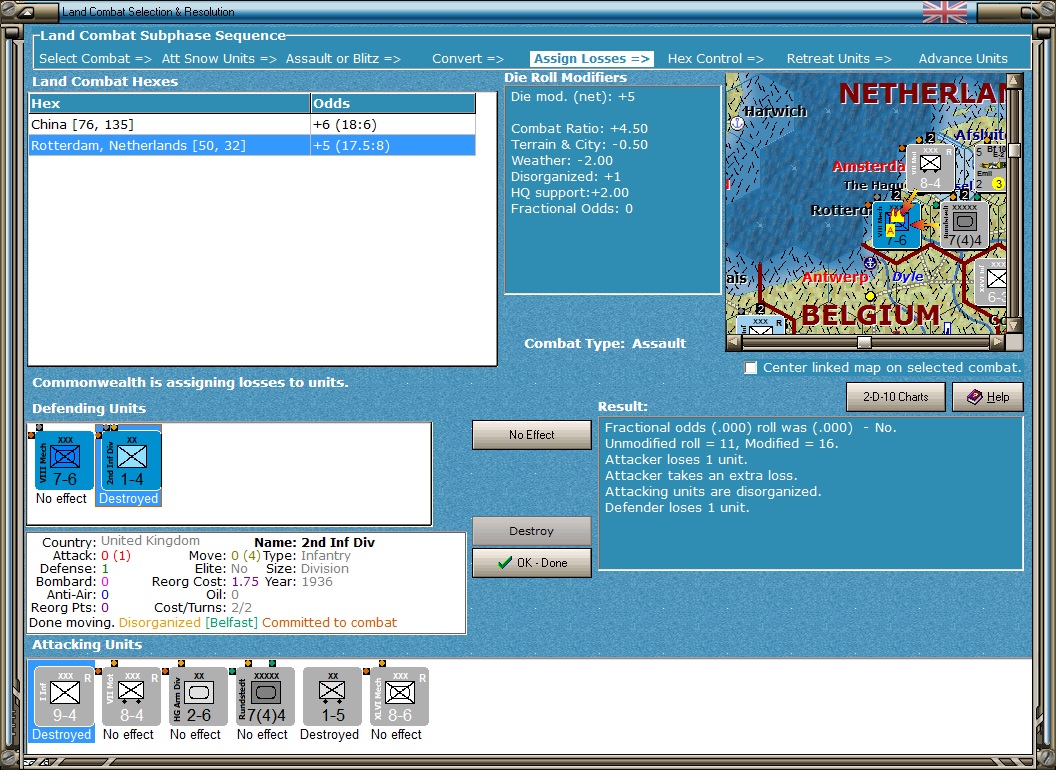Click the Harwich port anchor on map
The width and height of the screenshot is (1056, 770).
[738, 123]
